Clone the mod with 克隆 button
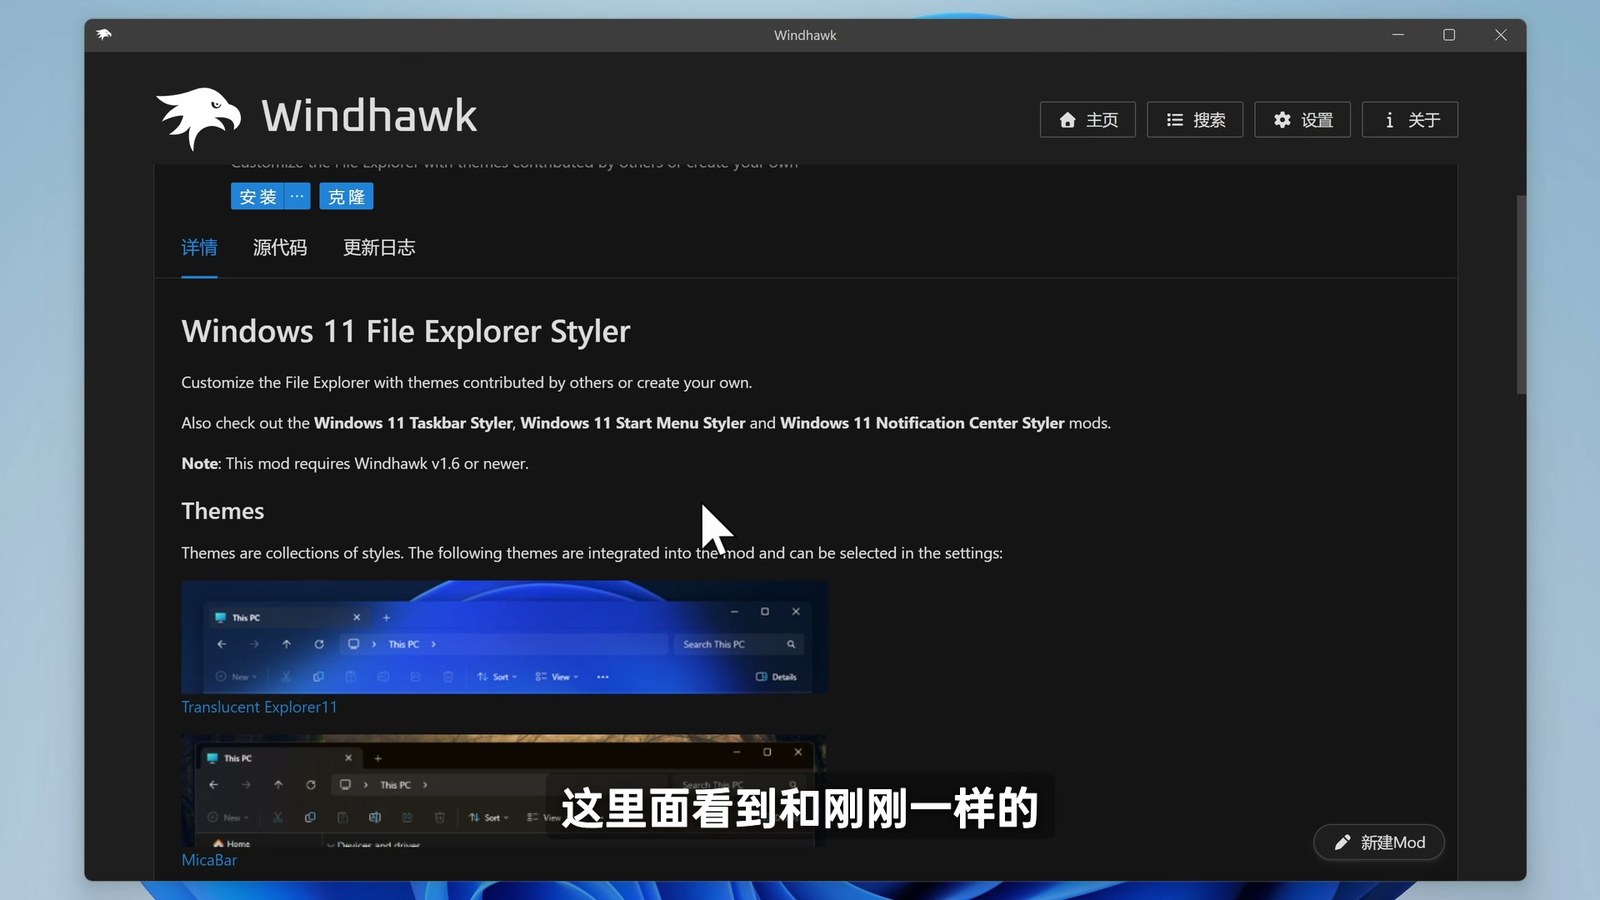This screenshot has width=1600, height=900. point(346,197)
